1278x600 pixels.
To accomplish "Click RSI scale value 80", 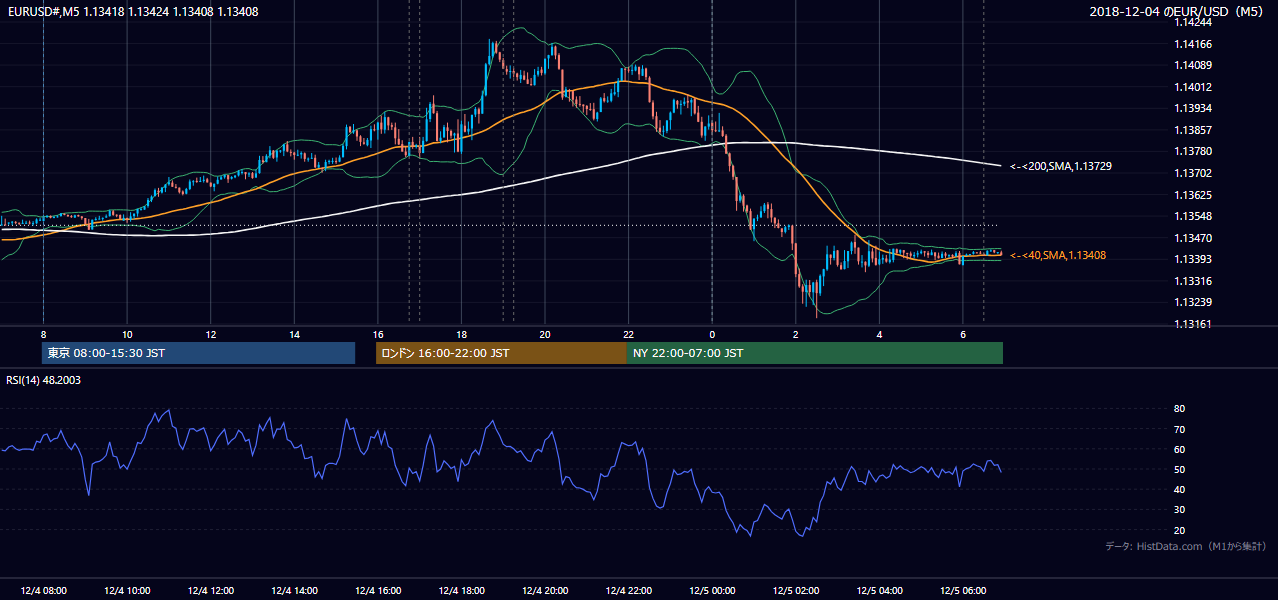I will click(1179, 409).
